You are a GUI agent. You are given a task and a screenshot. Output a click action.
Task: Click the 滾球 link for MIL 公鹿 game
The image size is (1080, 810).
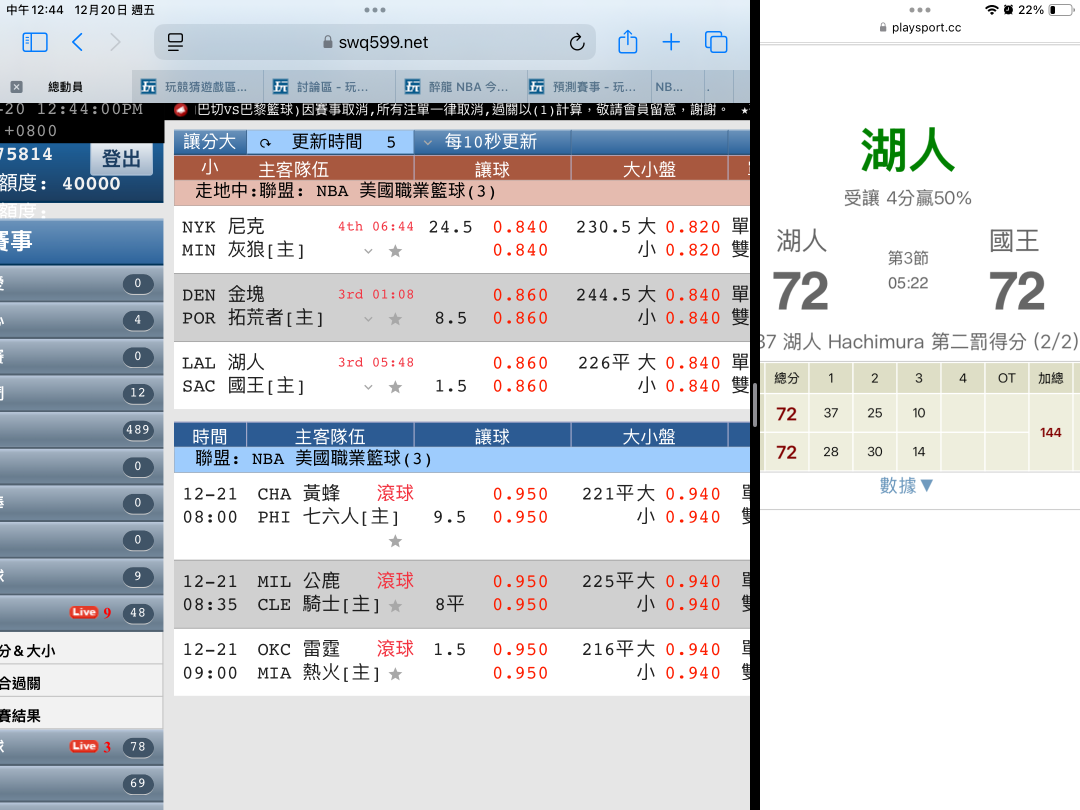(x=395, y=581)
